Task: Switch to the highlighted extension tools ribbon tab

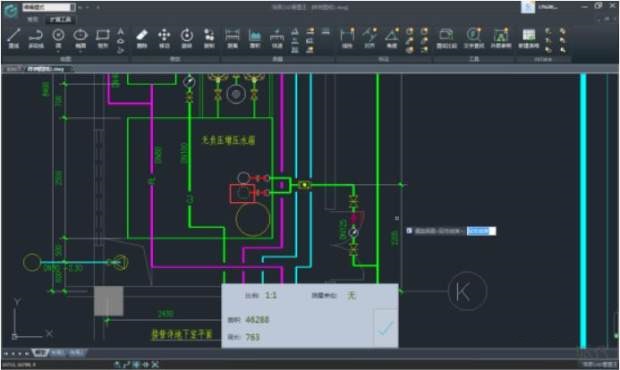Action: 60,19
